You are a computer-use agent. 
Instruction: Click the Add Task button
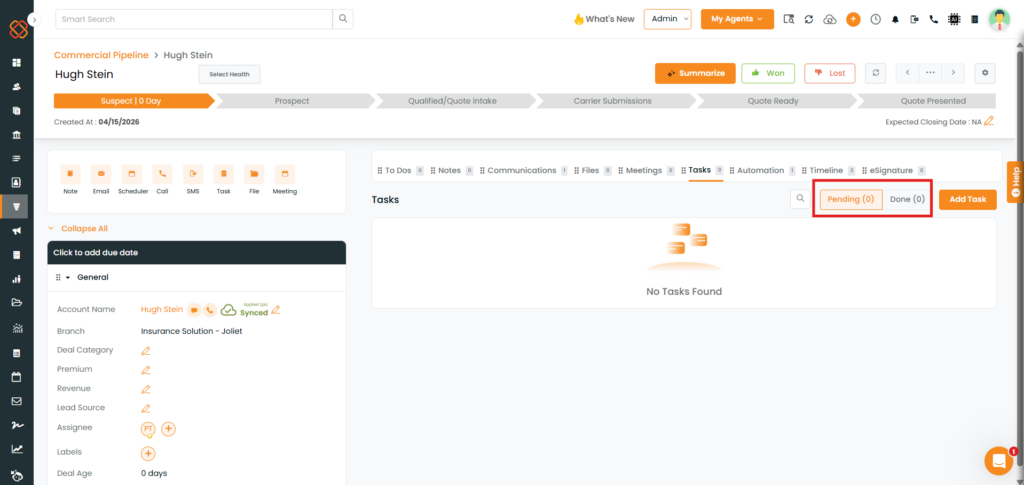(x=967, y=199)
